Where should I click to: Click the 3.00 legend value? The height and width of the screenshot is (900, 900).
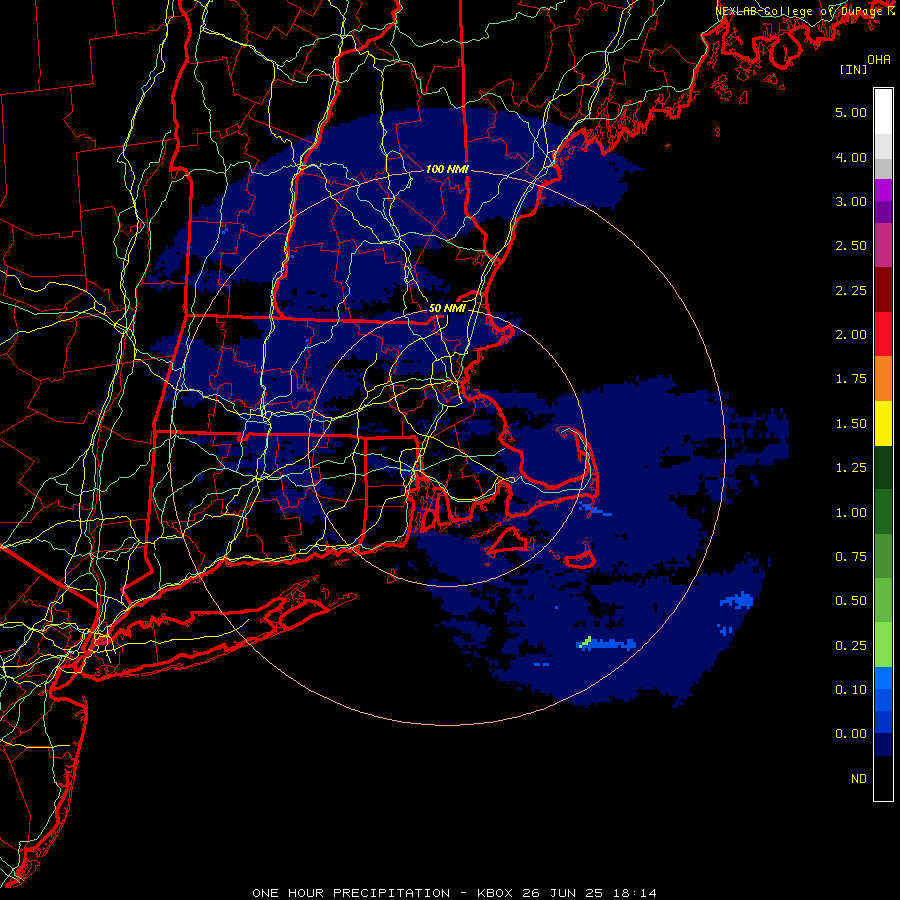851,201
